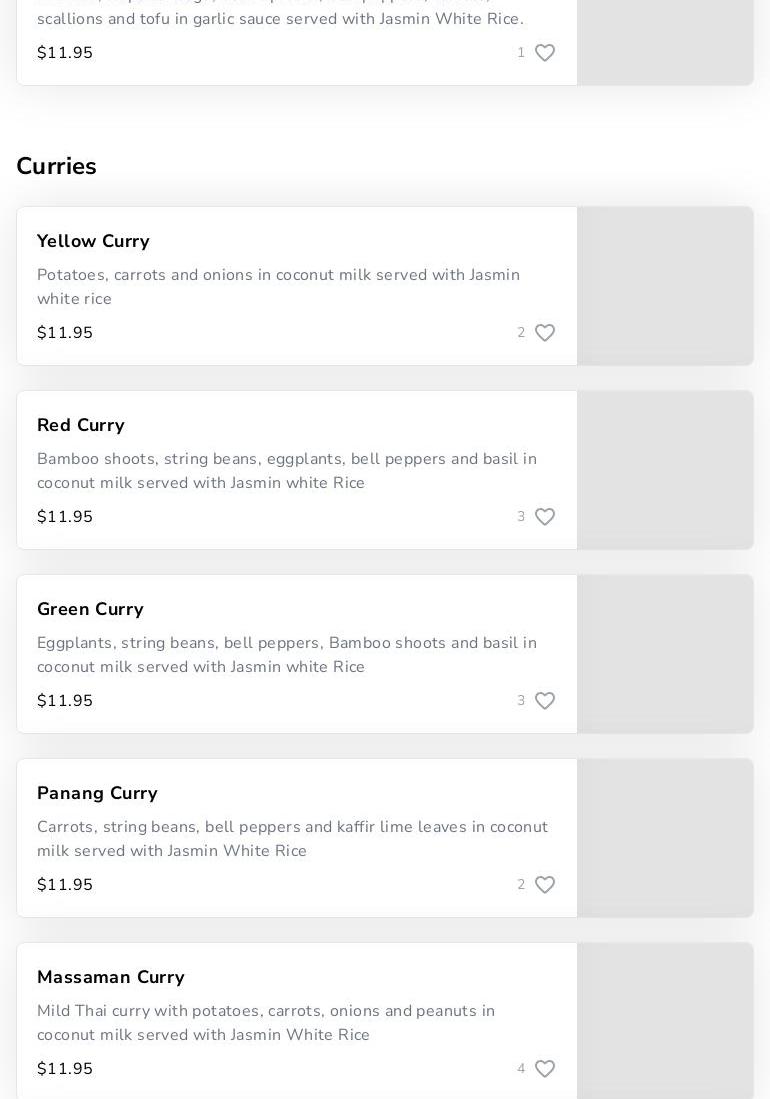This screenshot has height=1099, width=770.
Task: Open the Panang Curry details
Action: tap(97, 794)
